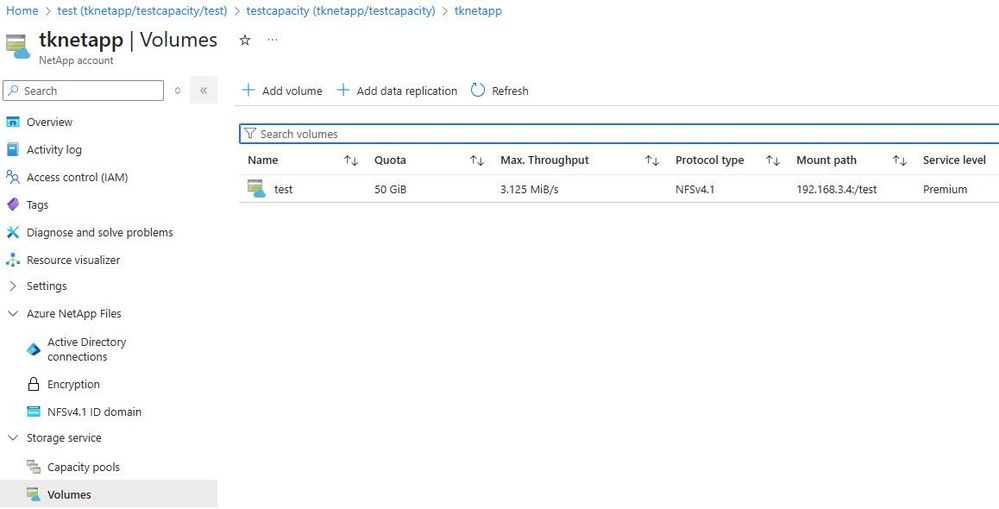Sort volumes by Name column arrows

point(351,161)
